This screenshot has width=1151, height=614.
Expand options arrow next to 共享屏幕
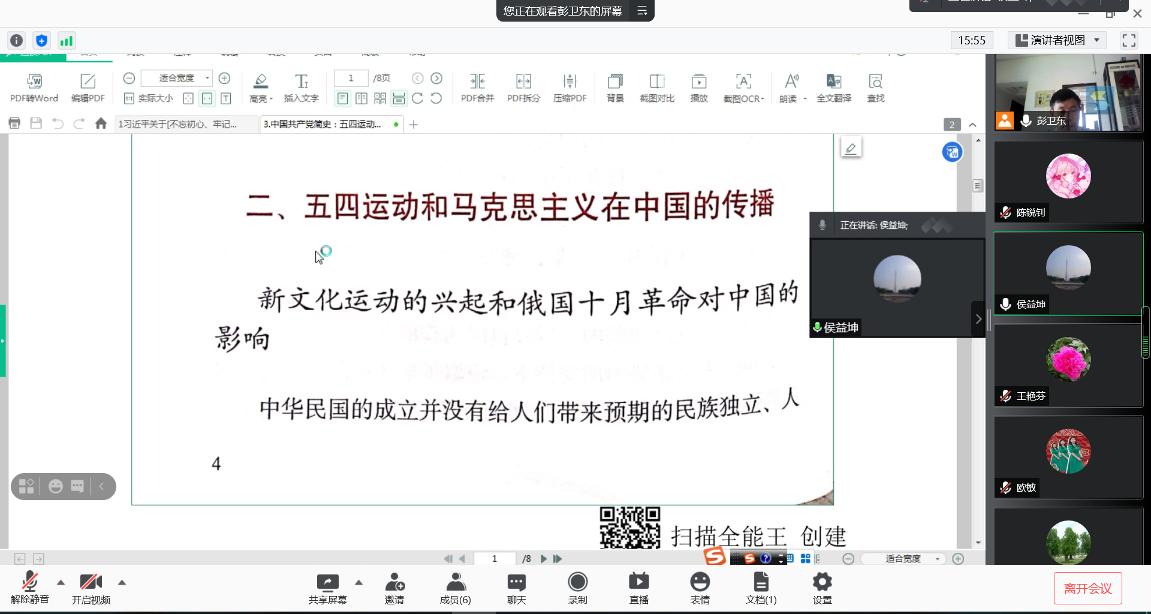pyautogui.click(x=358, y=582)
